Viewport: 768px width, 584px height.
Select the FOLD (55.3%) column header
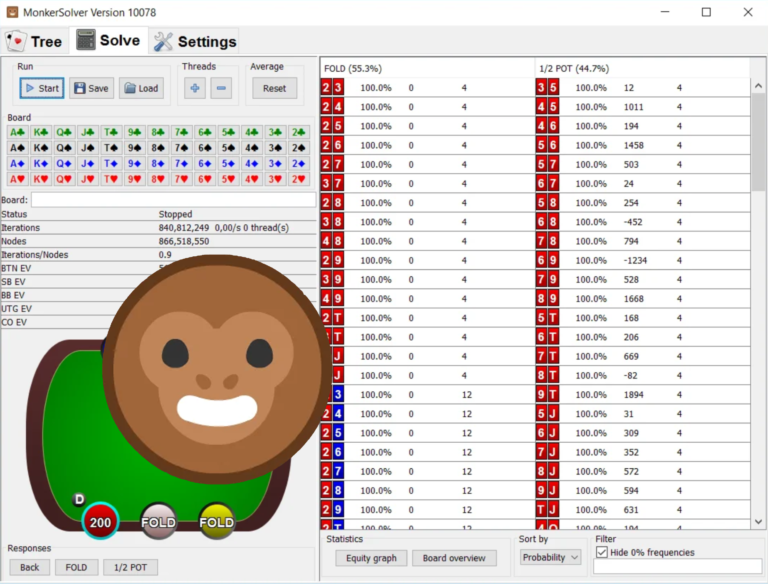(x=427, y=69)
